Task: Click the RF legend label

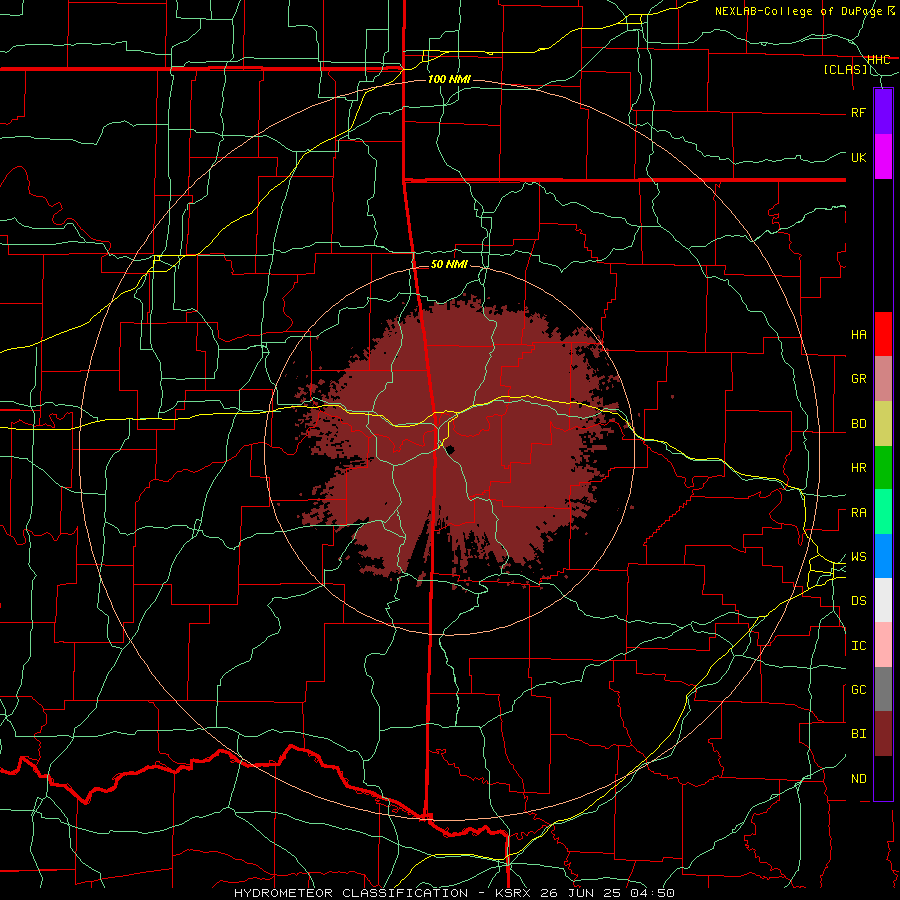Action: click(x=858, y=112)
